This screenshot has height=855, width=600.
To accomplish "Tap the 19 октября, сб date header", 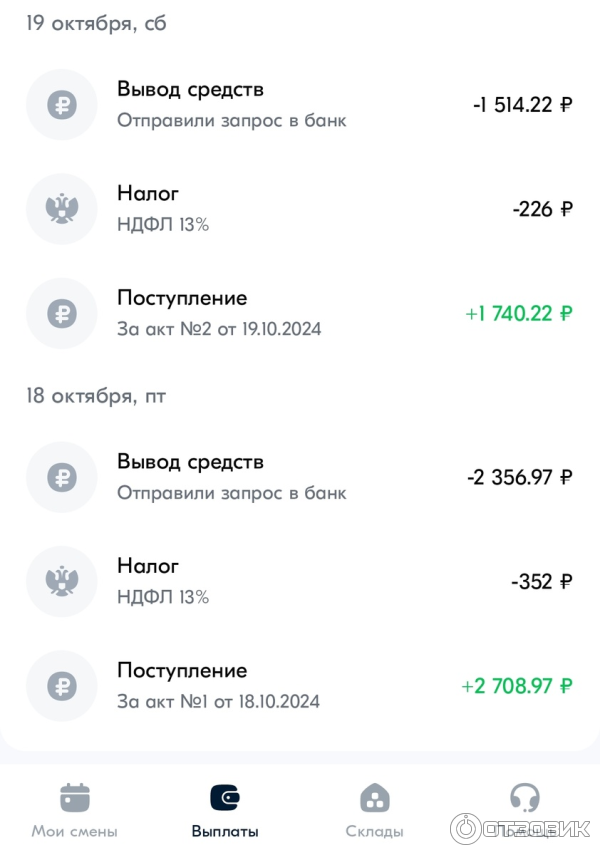I will pyautogui.click(x=96, y=24).
